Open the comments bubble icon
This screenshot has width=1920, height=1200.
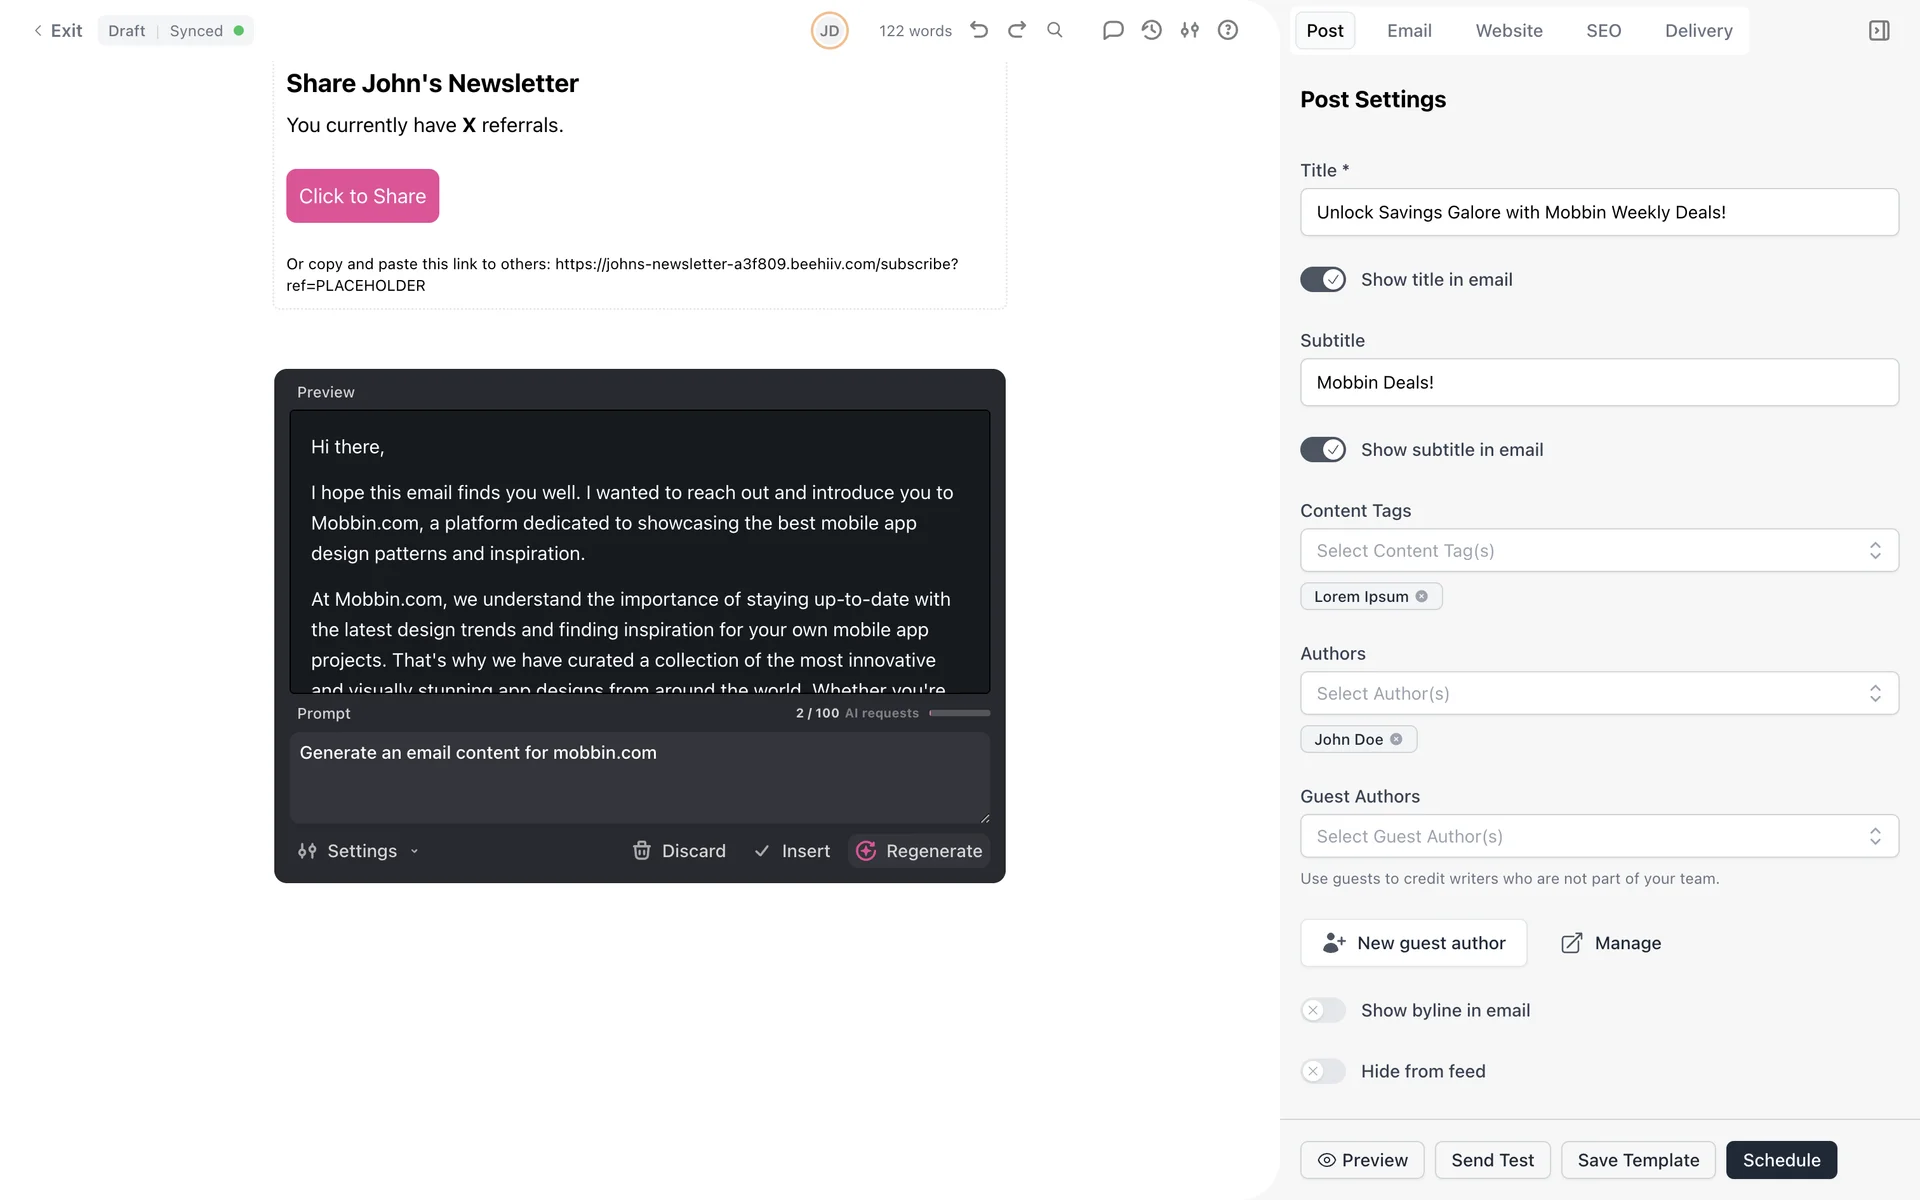click(1113, 30)
